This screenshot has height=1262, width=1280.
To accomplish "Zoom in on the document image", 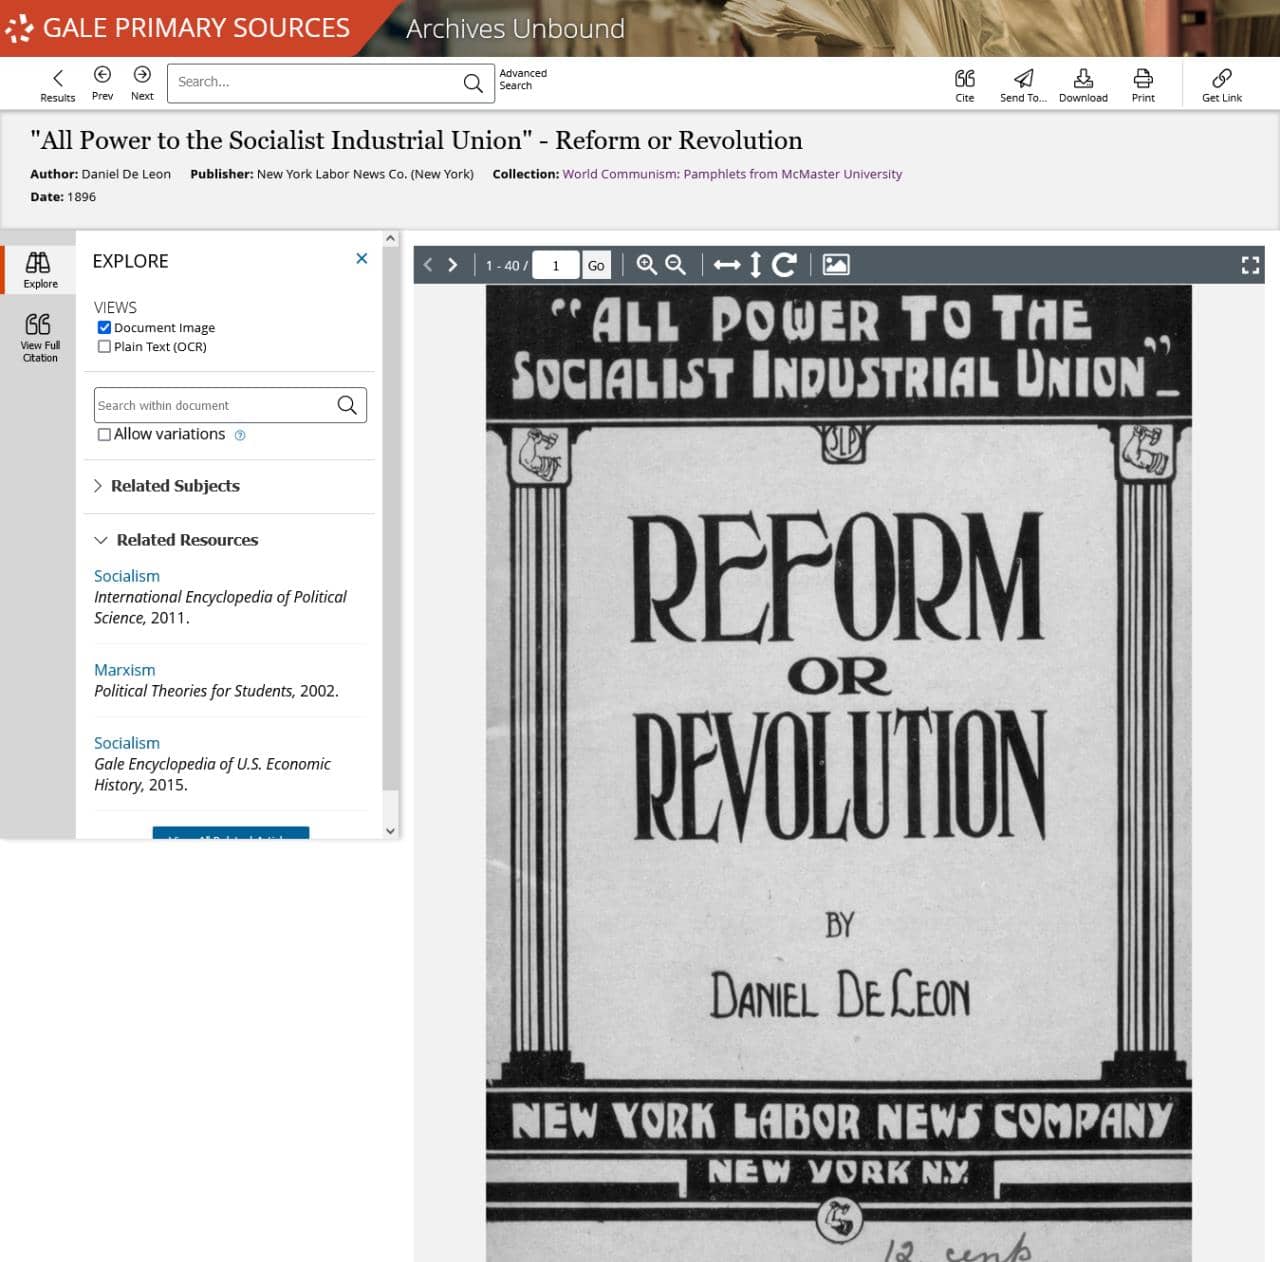I will click(647, 265).
